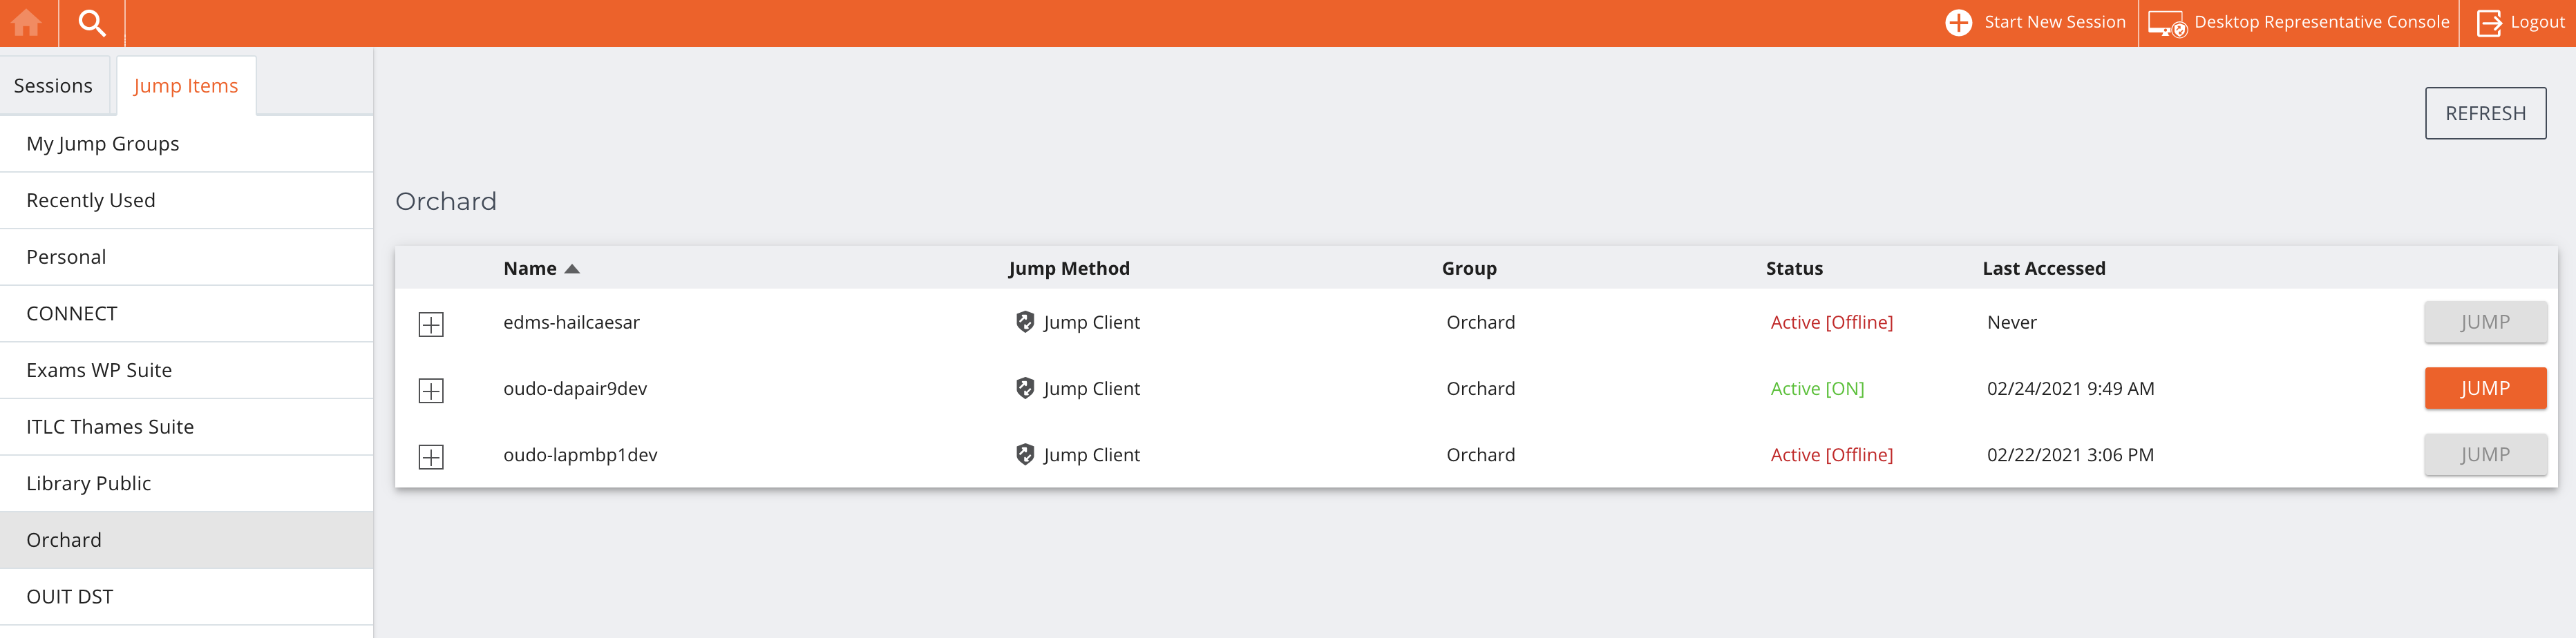Open search via magnifying glass icon

click(92, 23)
